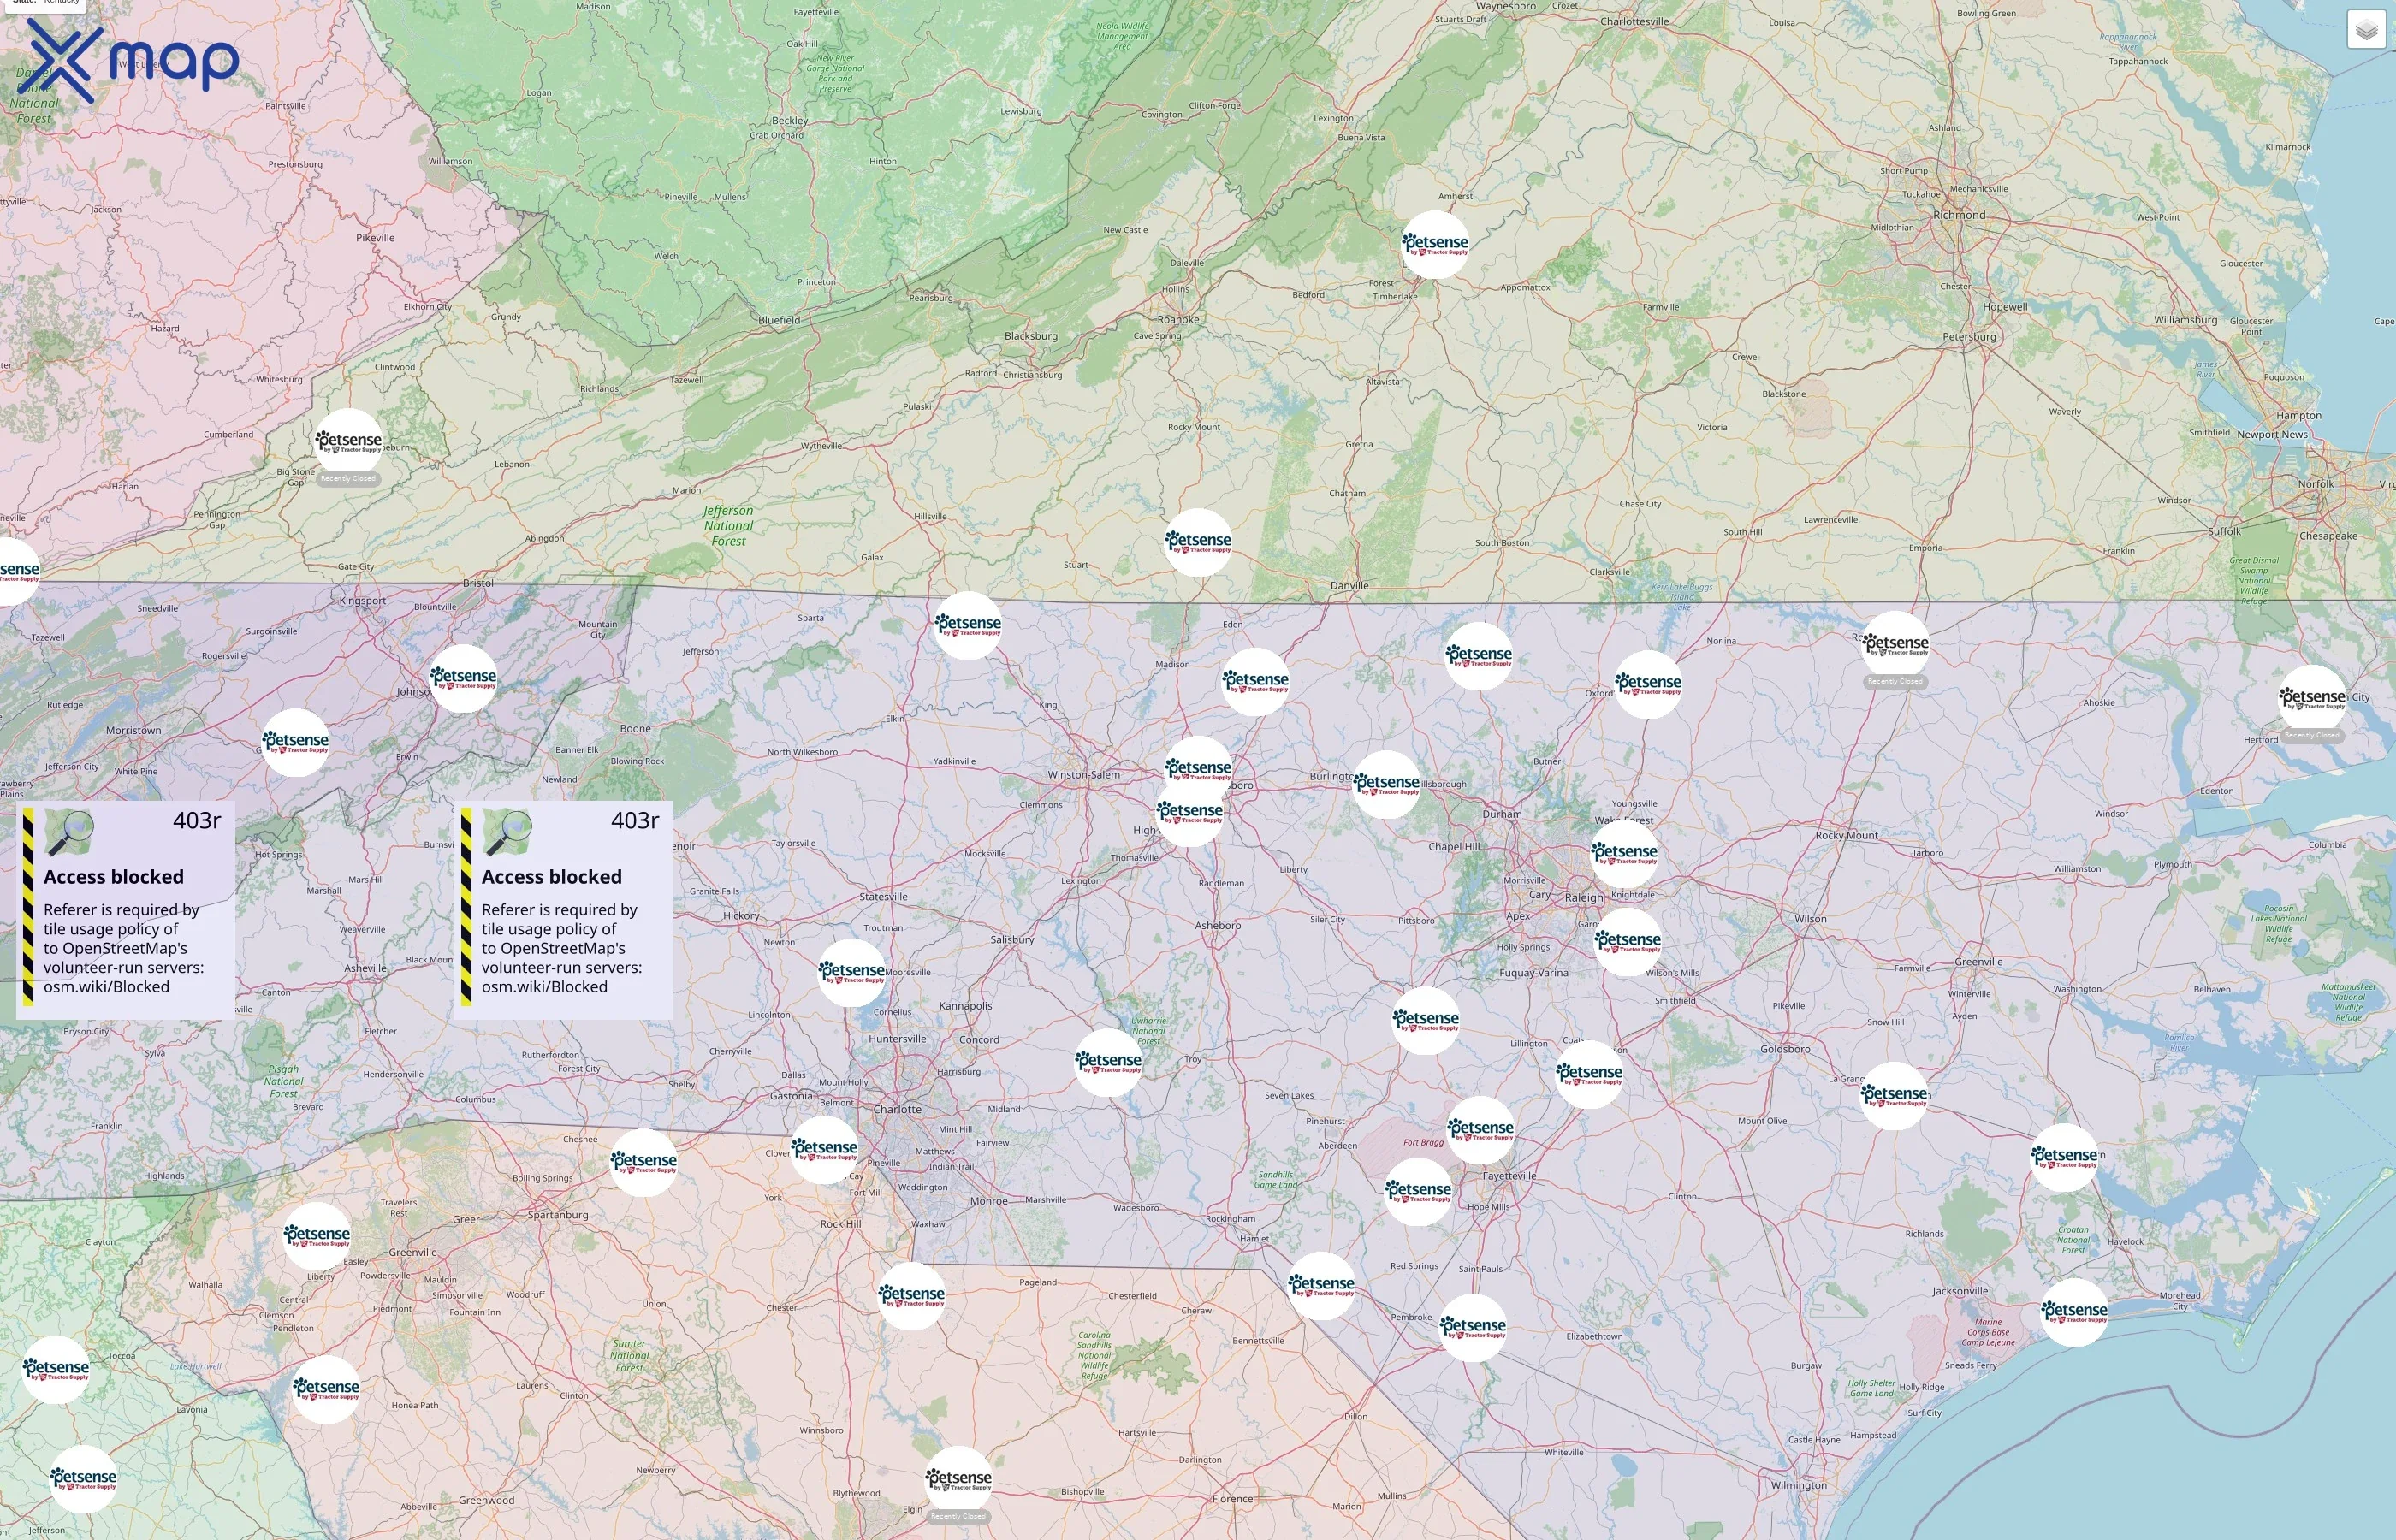Open the map layers control

tap(2365, 30)
